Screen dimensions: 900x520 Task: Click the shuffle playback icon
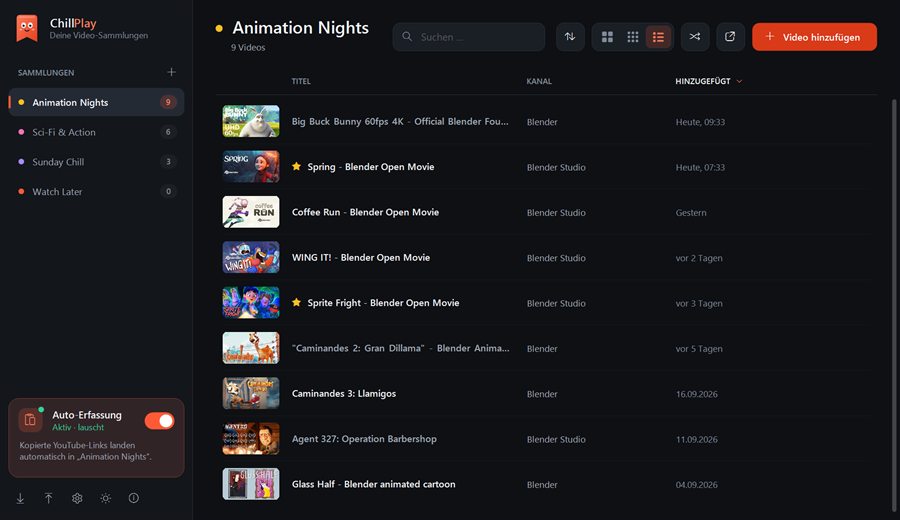coord(695,37)
